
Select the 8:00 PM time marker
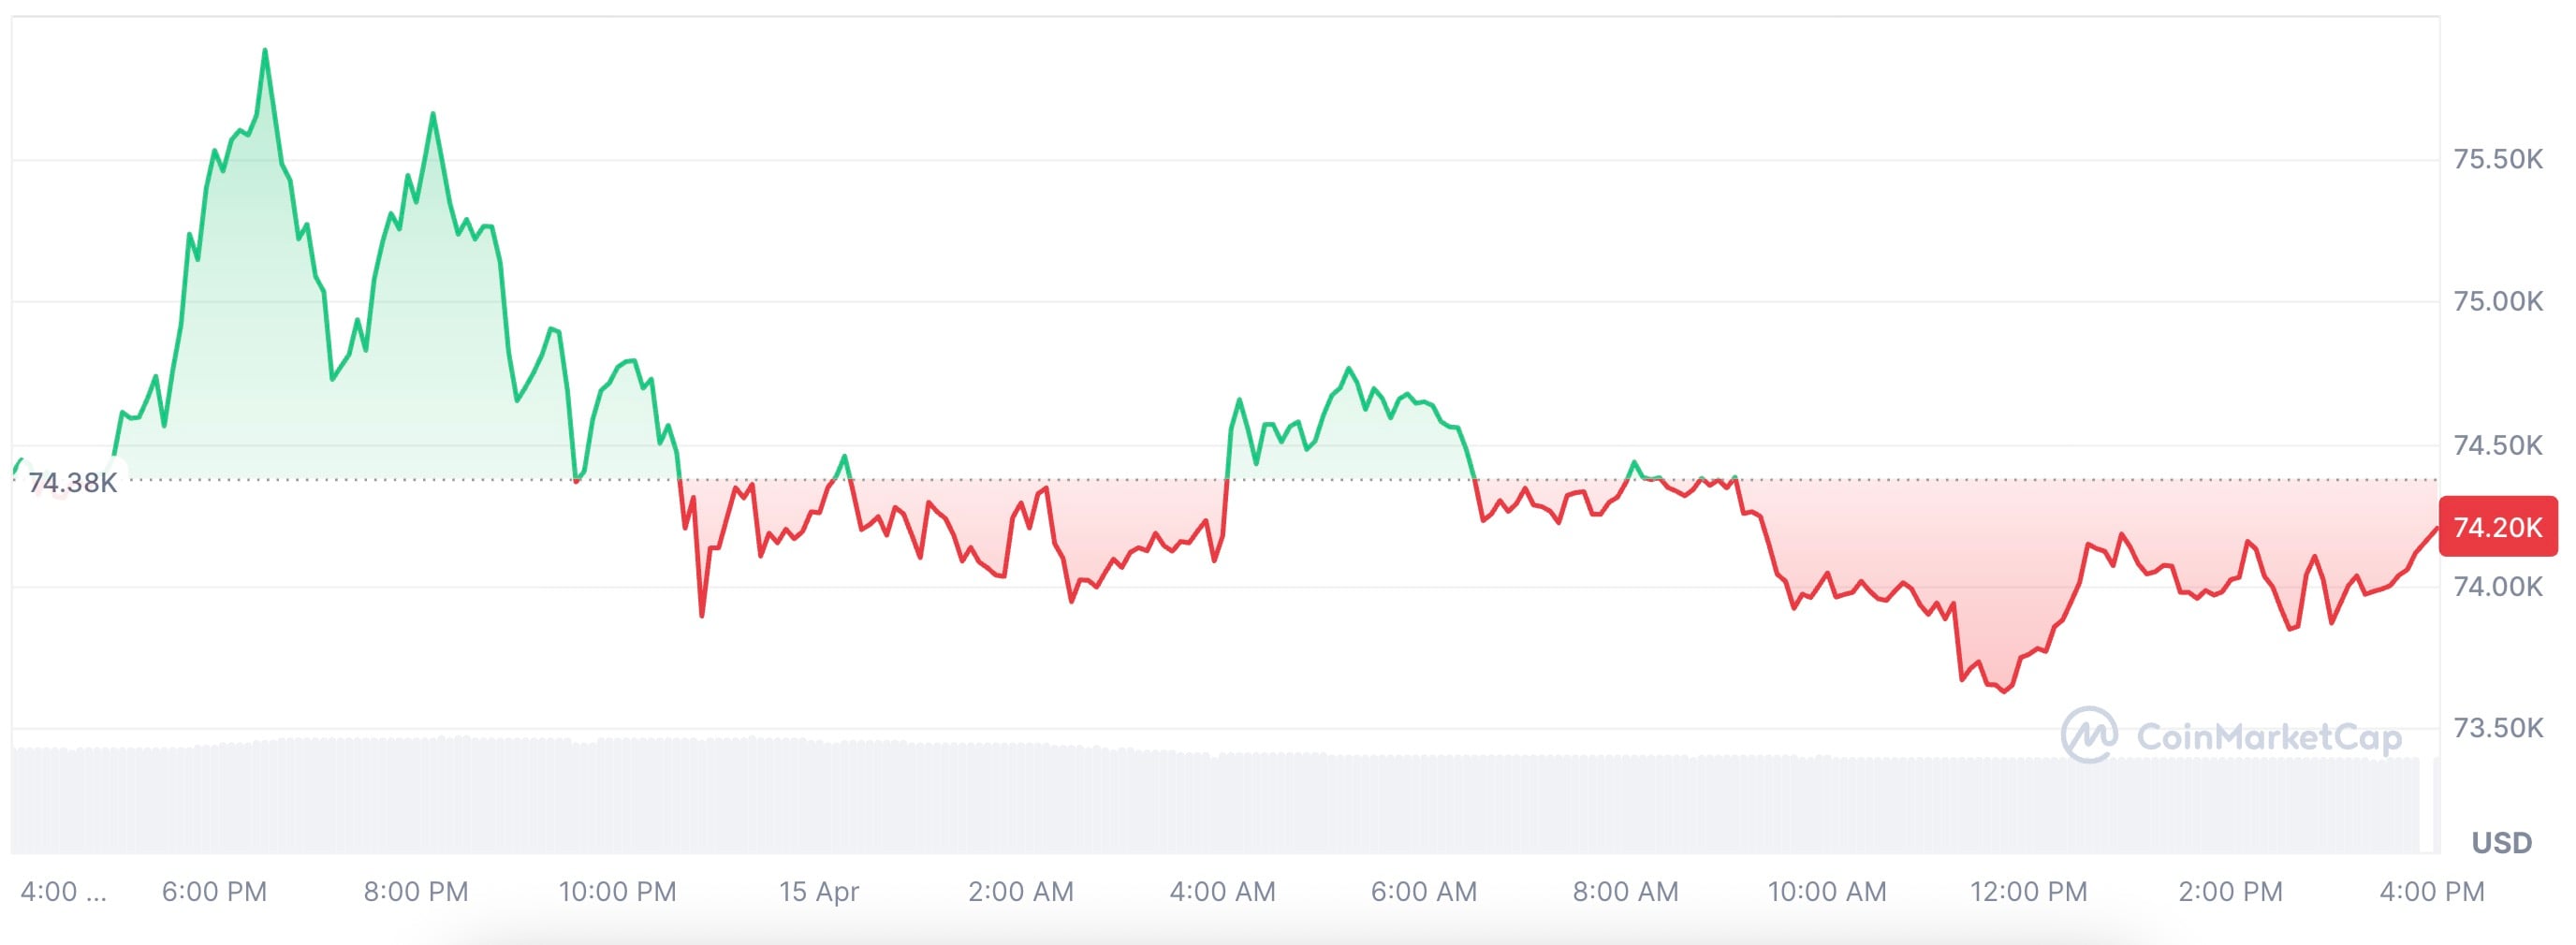coord(416,891)
